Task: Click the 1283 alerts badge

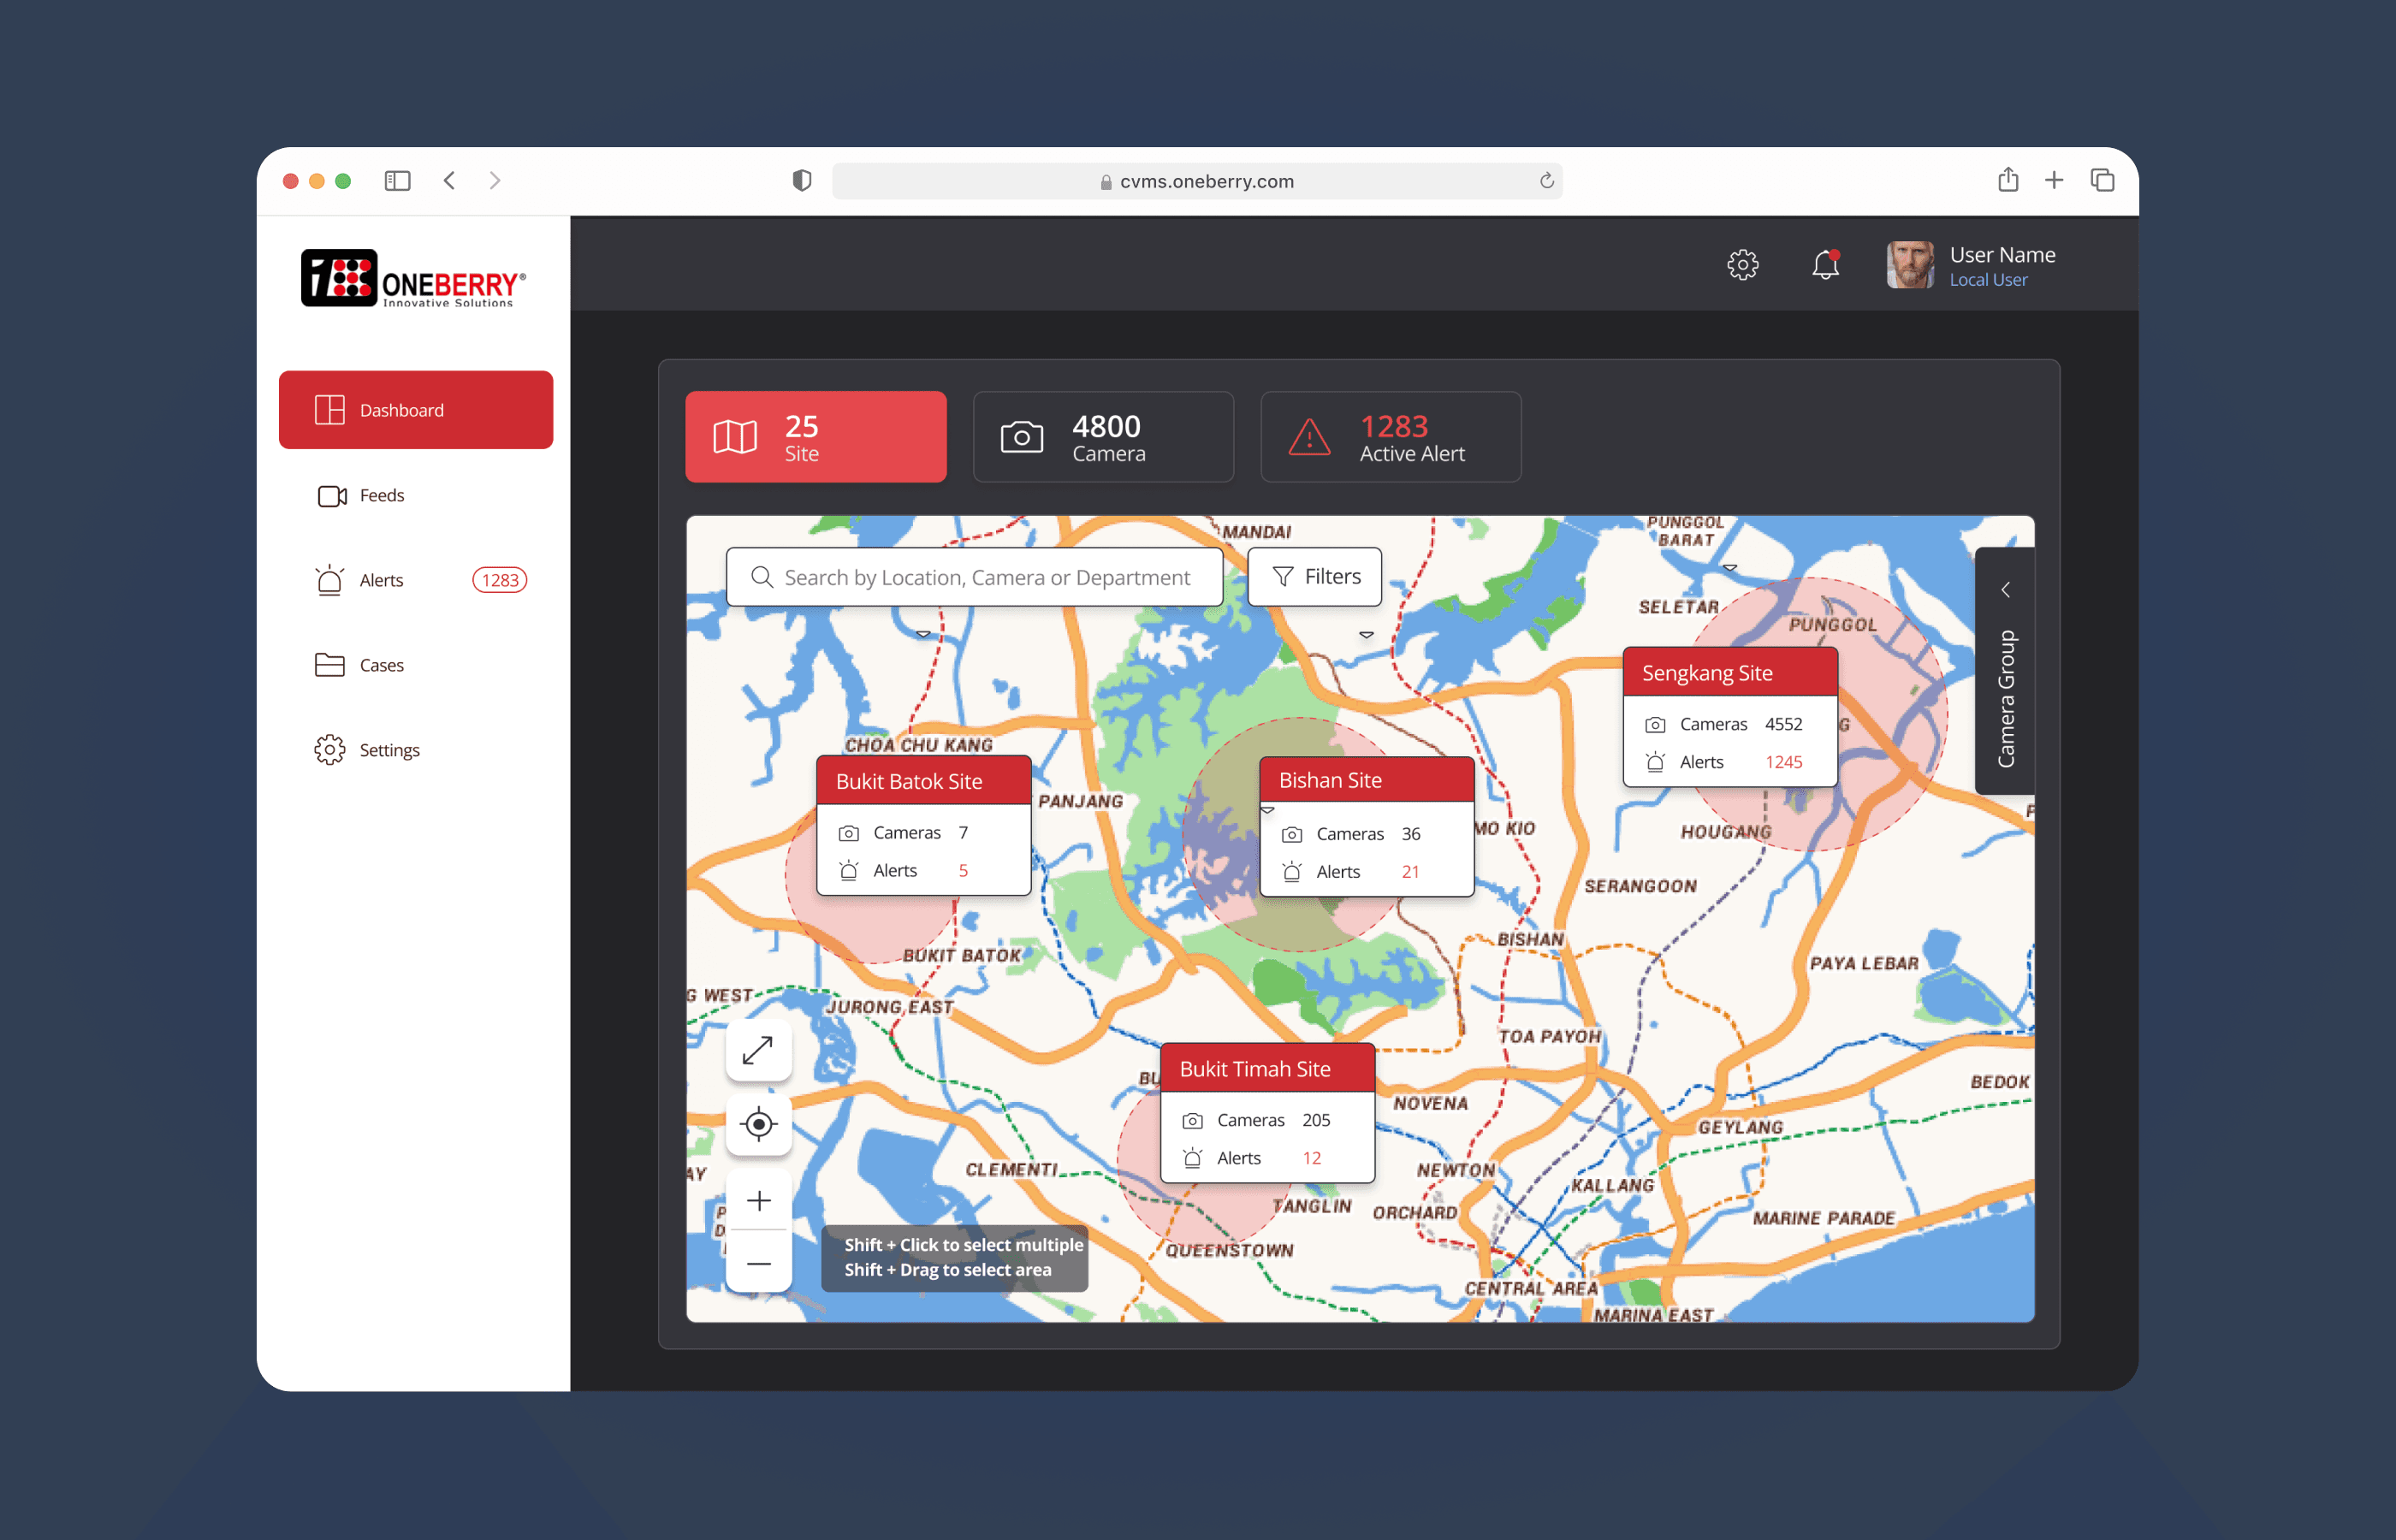Action: pos(500,580)
